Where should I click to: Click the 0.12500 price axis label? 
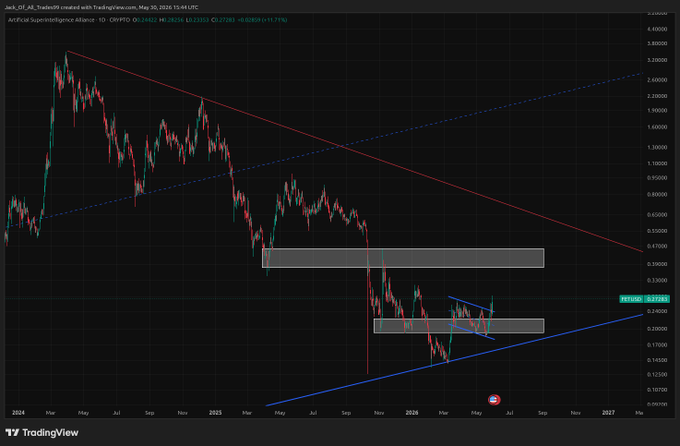coord(657,374)
